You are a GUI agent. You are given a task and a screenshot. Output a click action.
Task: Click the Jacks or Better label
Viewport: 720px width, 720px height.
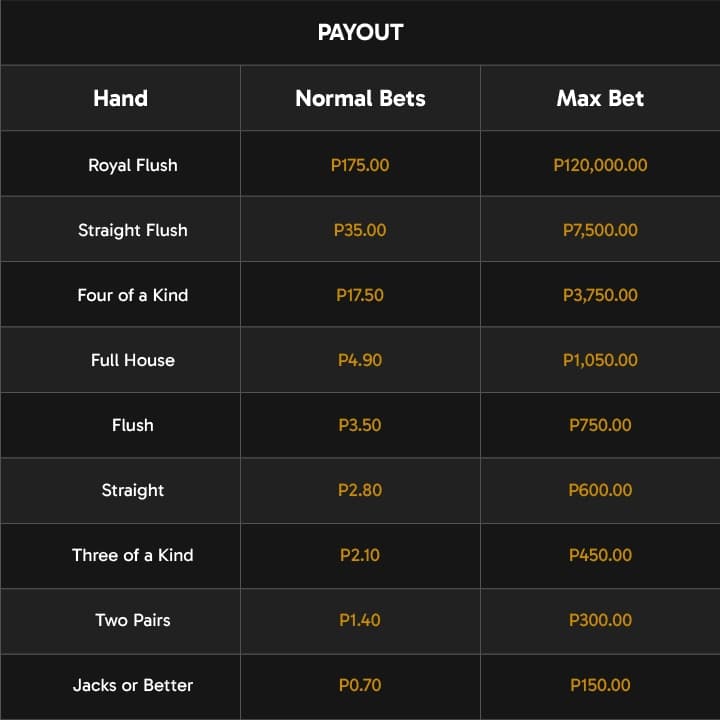pos(133,686)
